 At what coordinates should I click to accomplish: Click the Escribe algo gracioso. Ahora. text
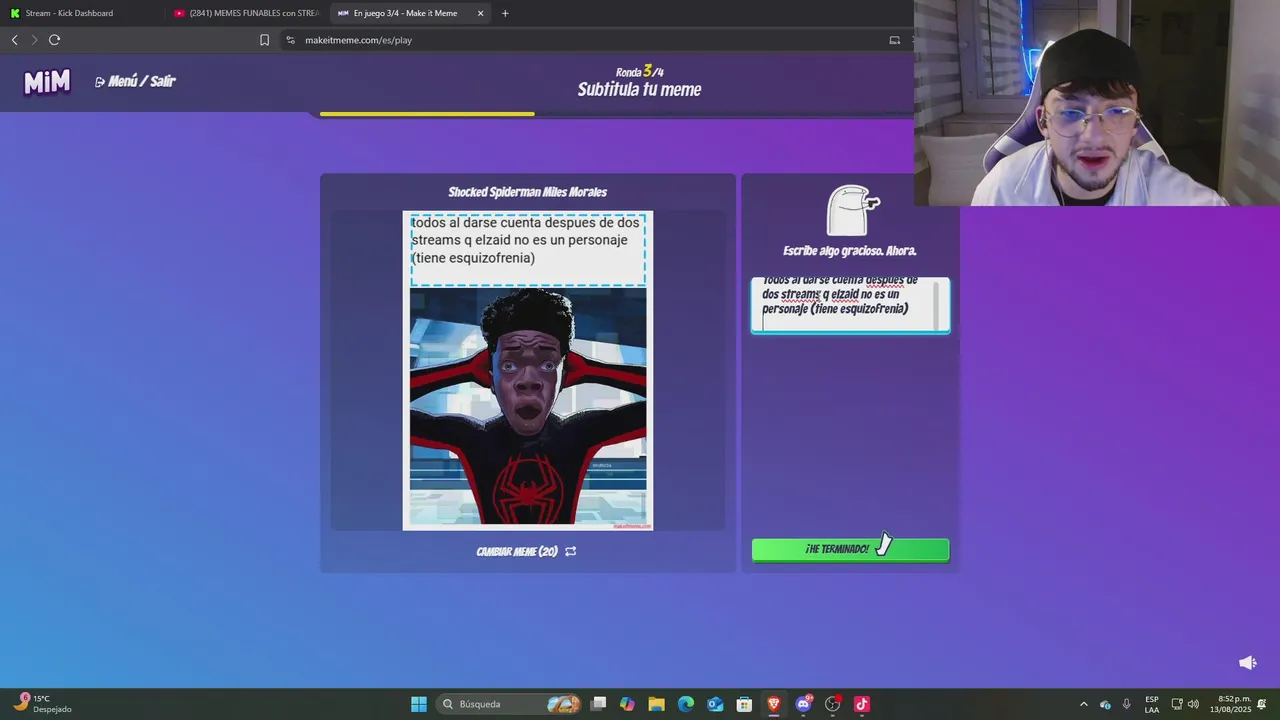click(x=850, y=251)
